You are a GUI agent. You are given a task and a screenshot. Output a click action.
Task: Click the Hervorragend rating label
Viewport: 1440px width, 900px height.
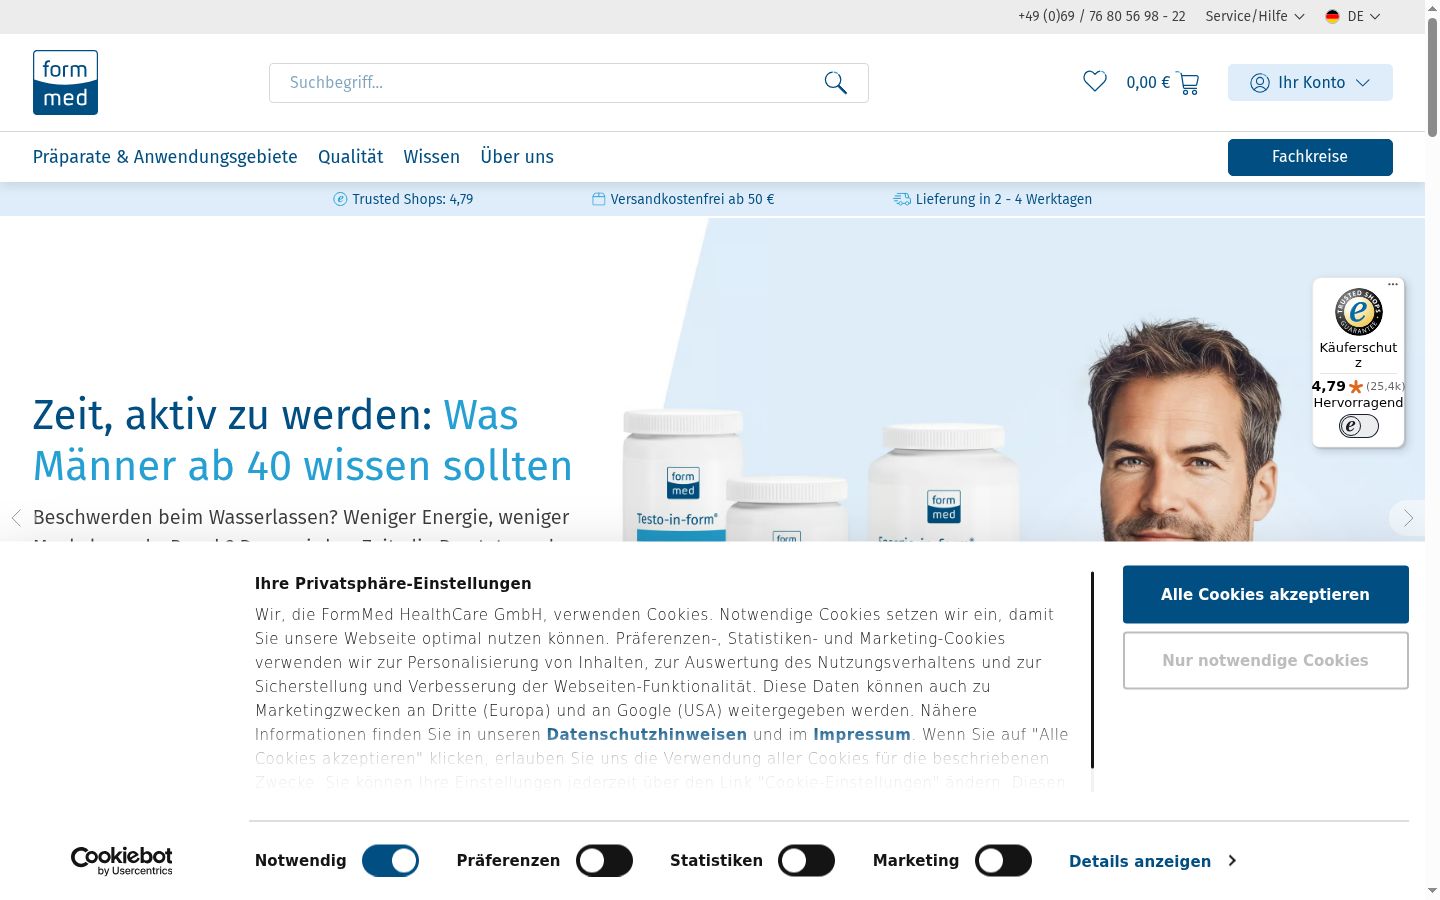pos(1358,402)
